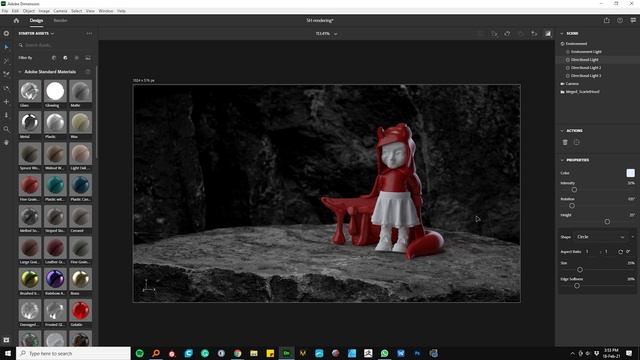
Task: Open Google Chrome from the taskbar
Action: point(238,353)
